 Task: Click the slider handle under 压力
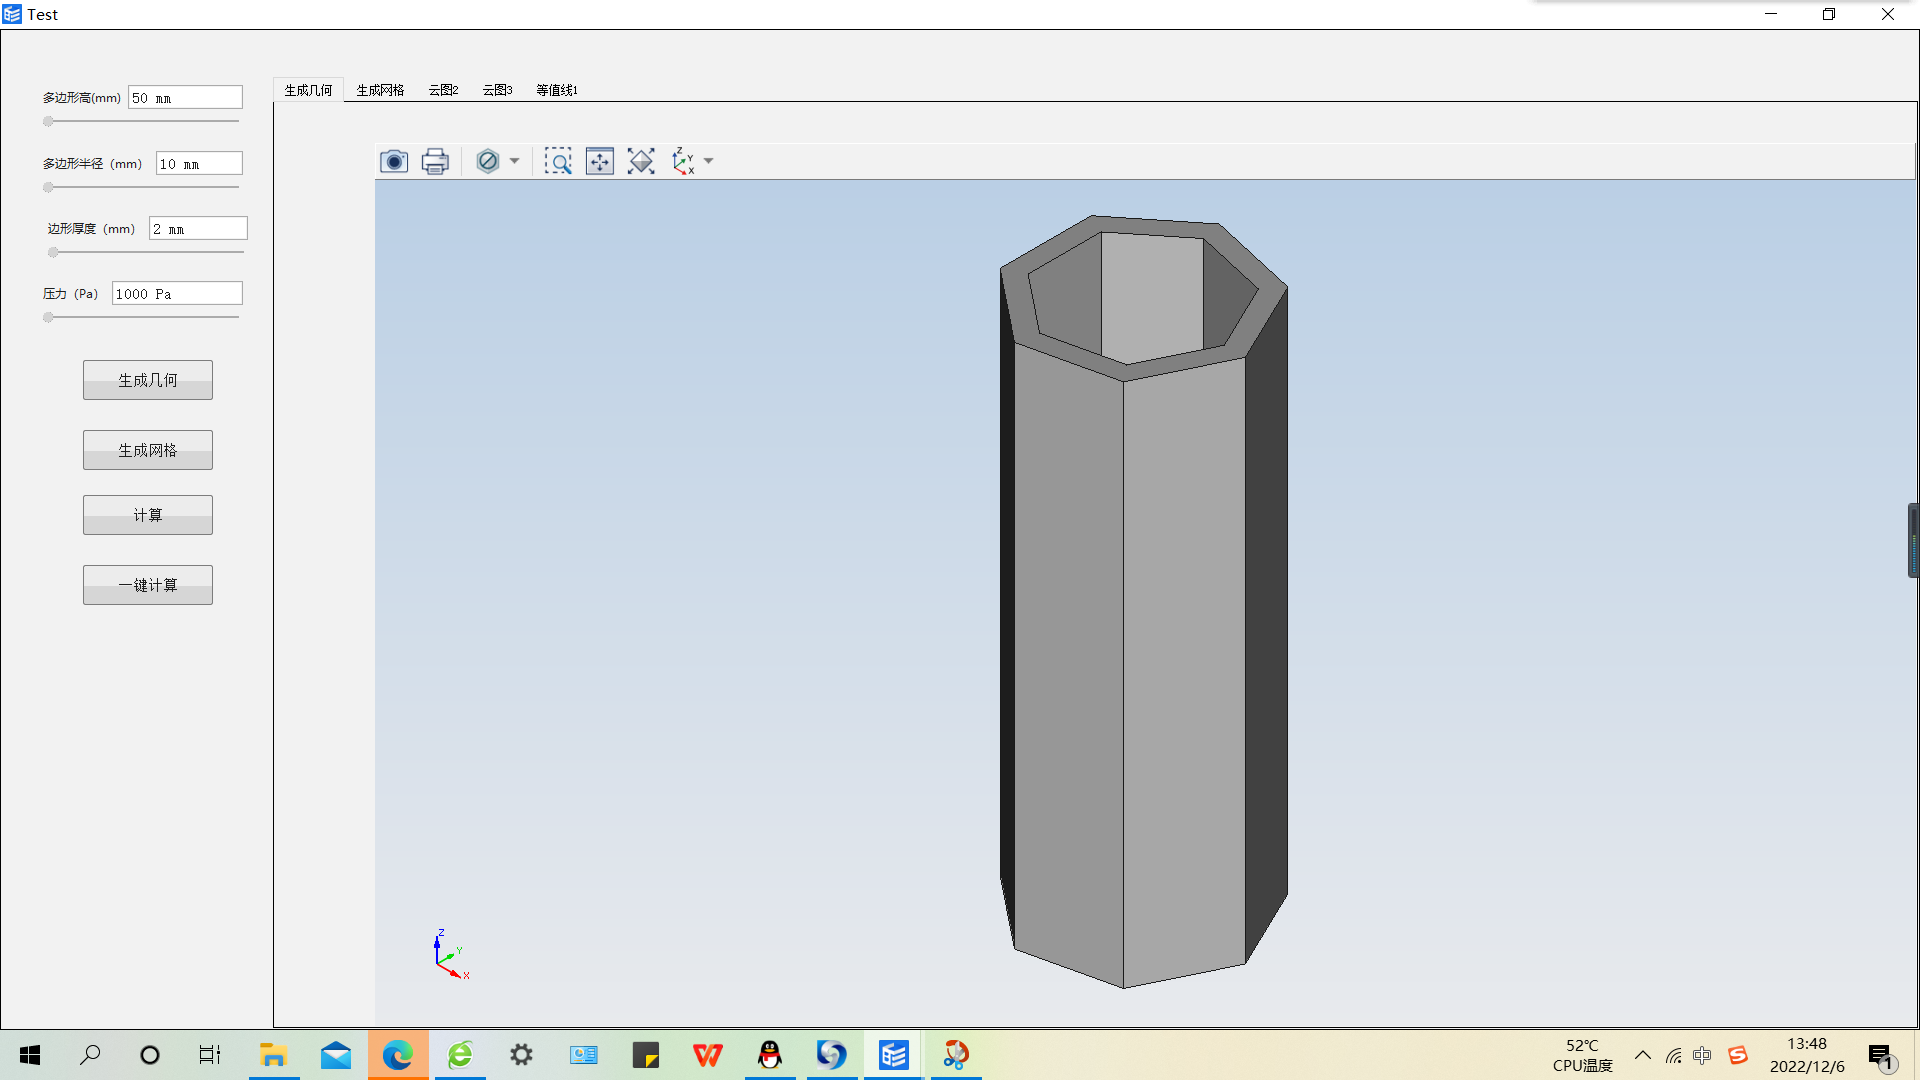[x=48, y=317]
